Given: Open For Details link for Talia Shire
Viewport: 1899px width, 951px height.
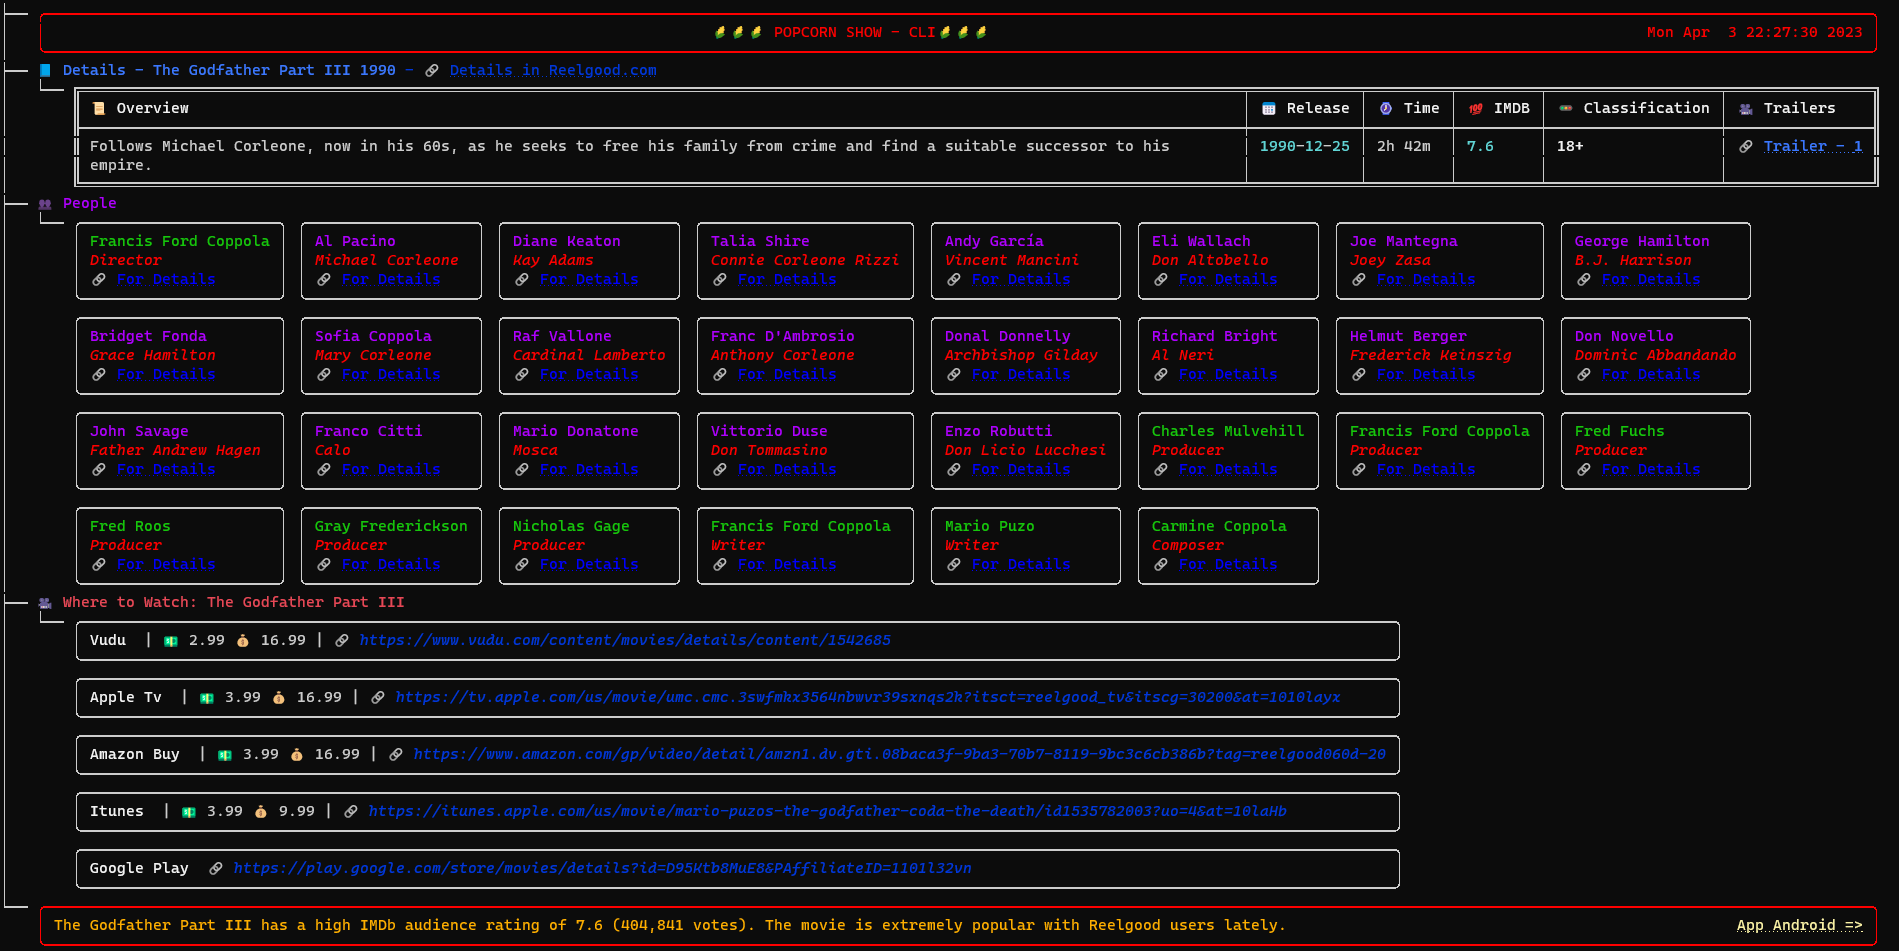Looking at the screenshot, I should pos(787,280).
